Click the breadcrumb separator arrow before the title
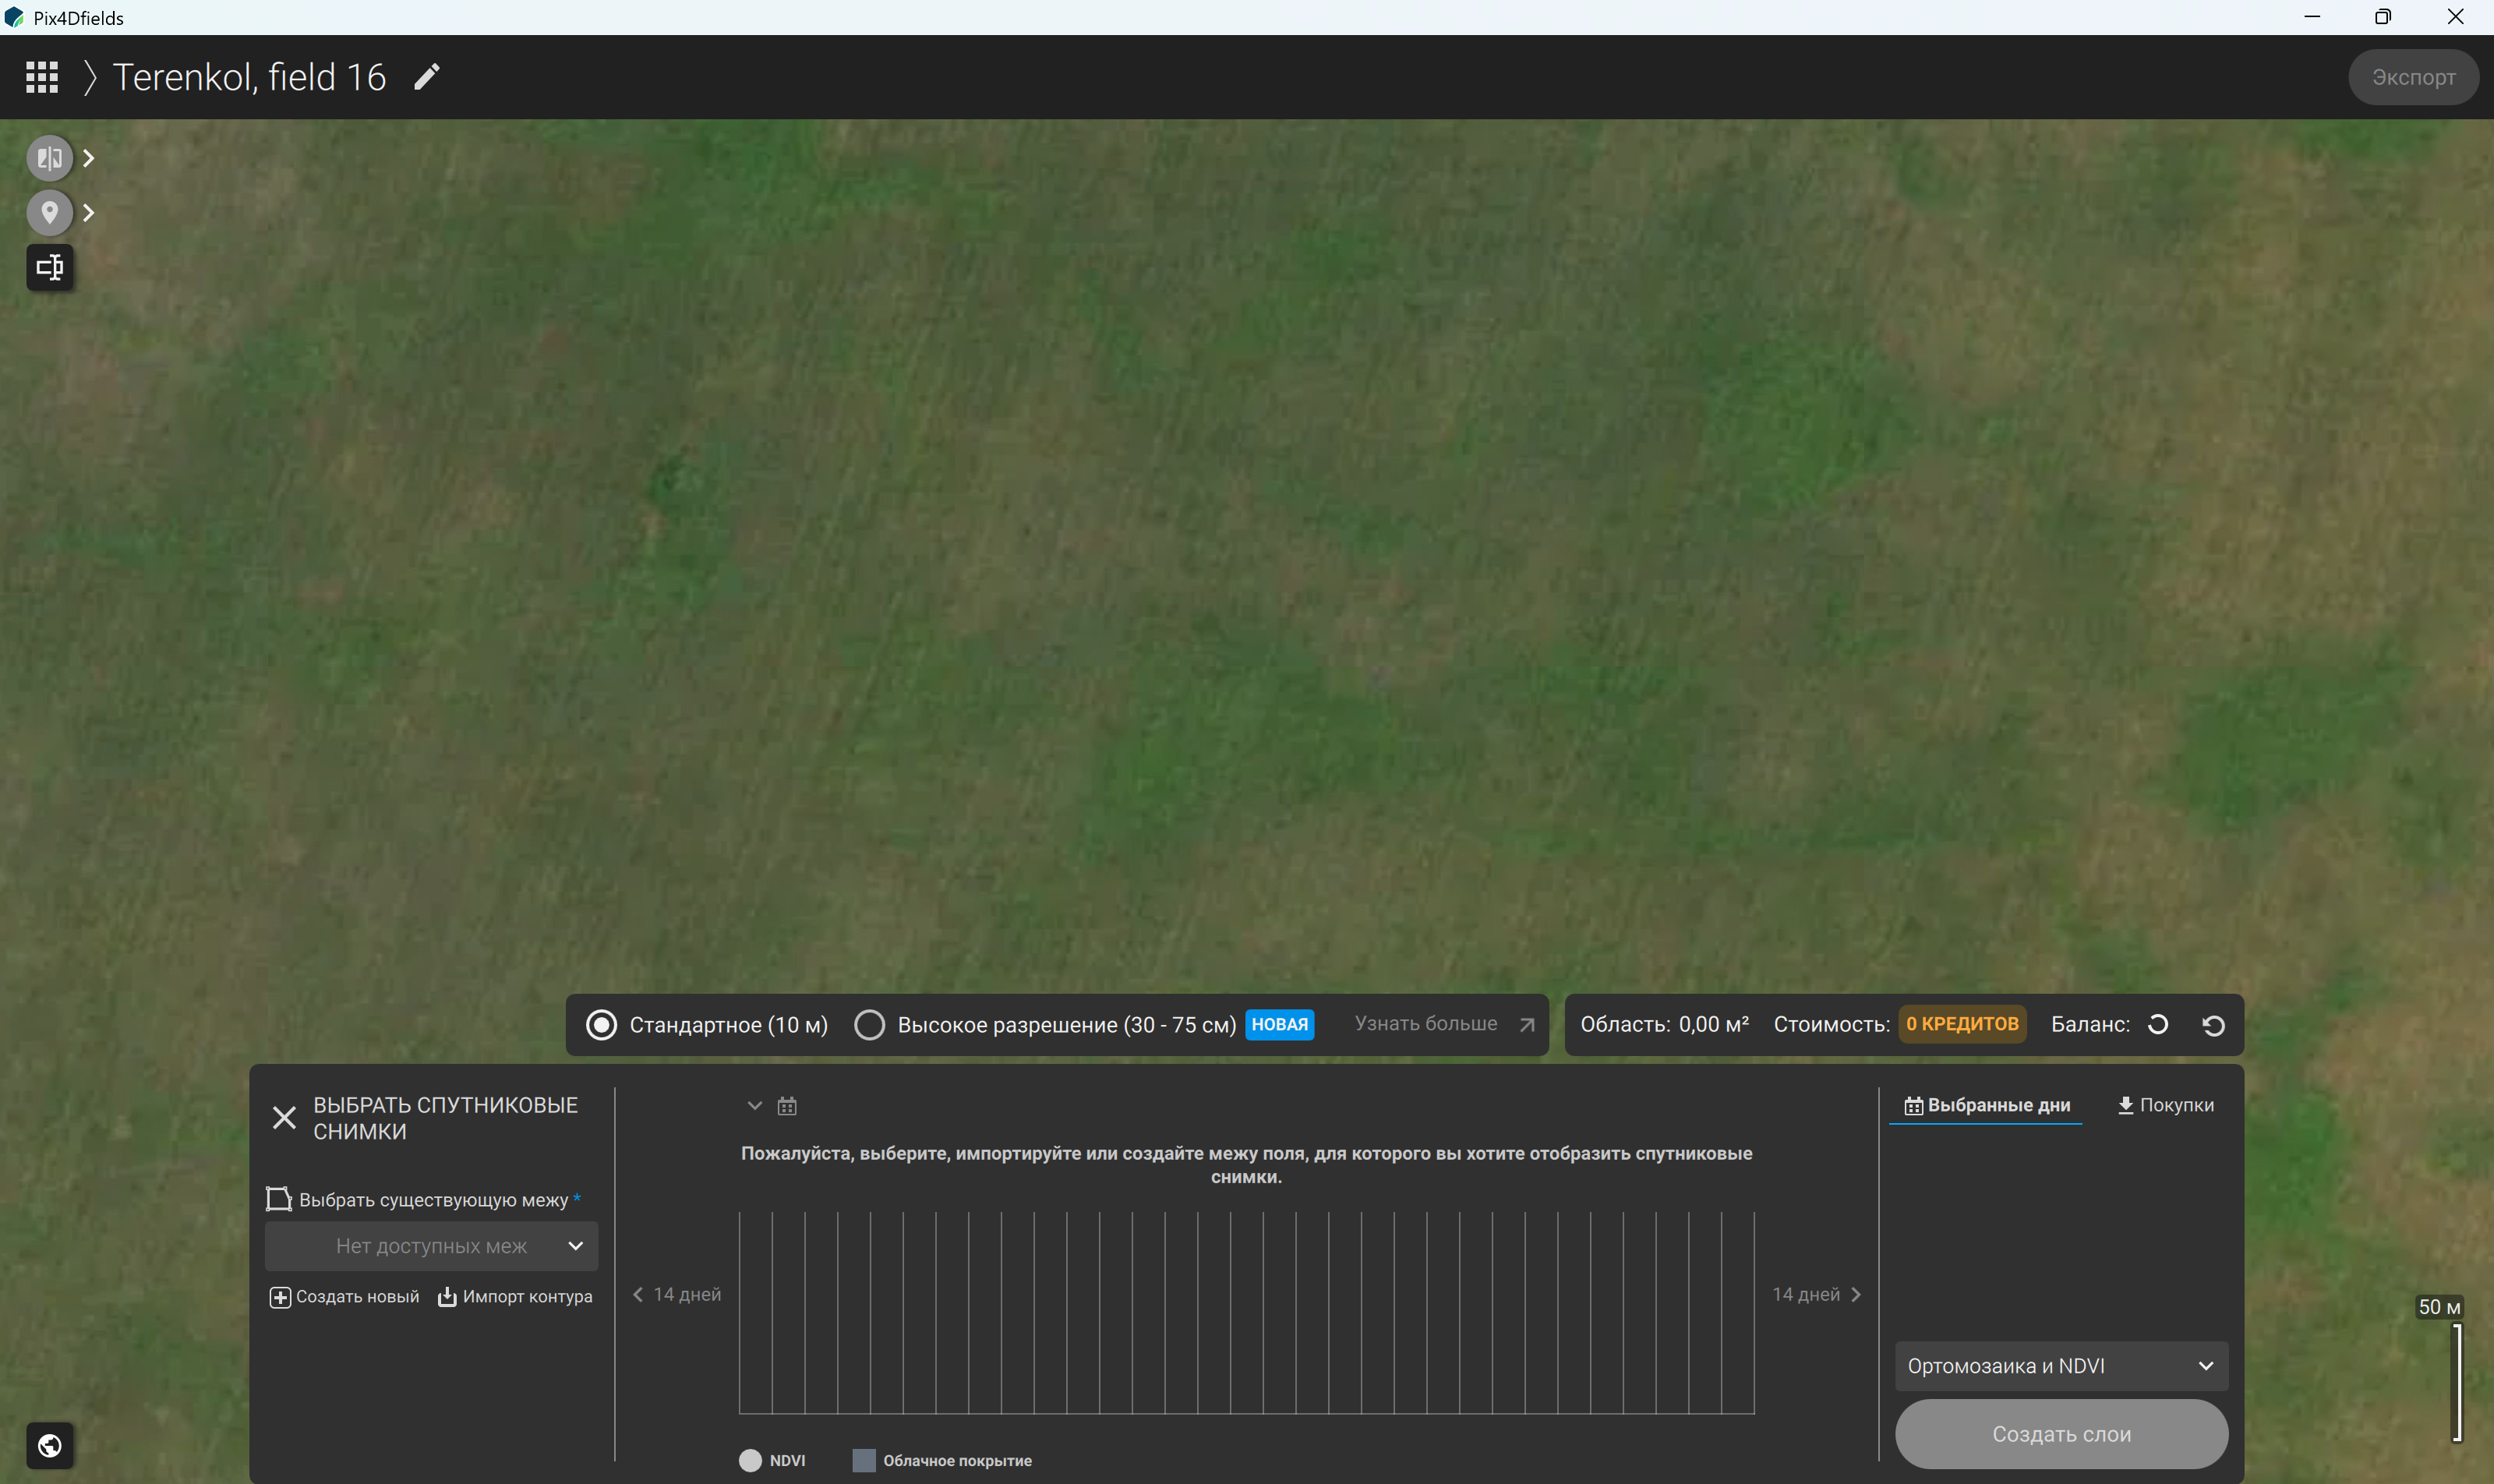Image resolution: width=2494 pixels, height=1484 pixels. (x=90, y=77)
